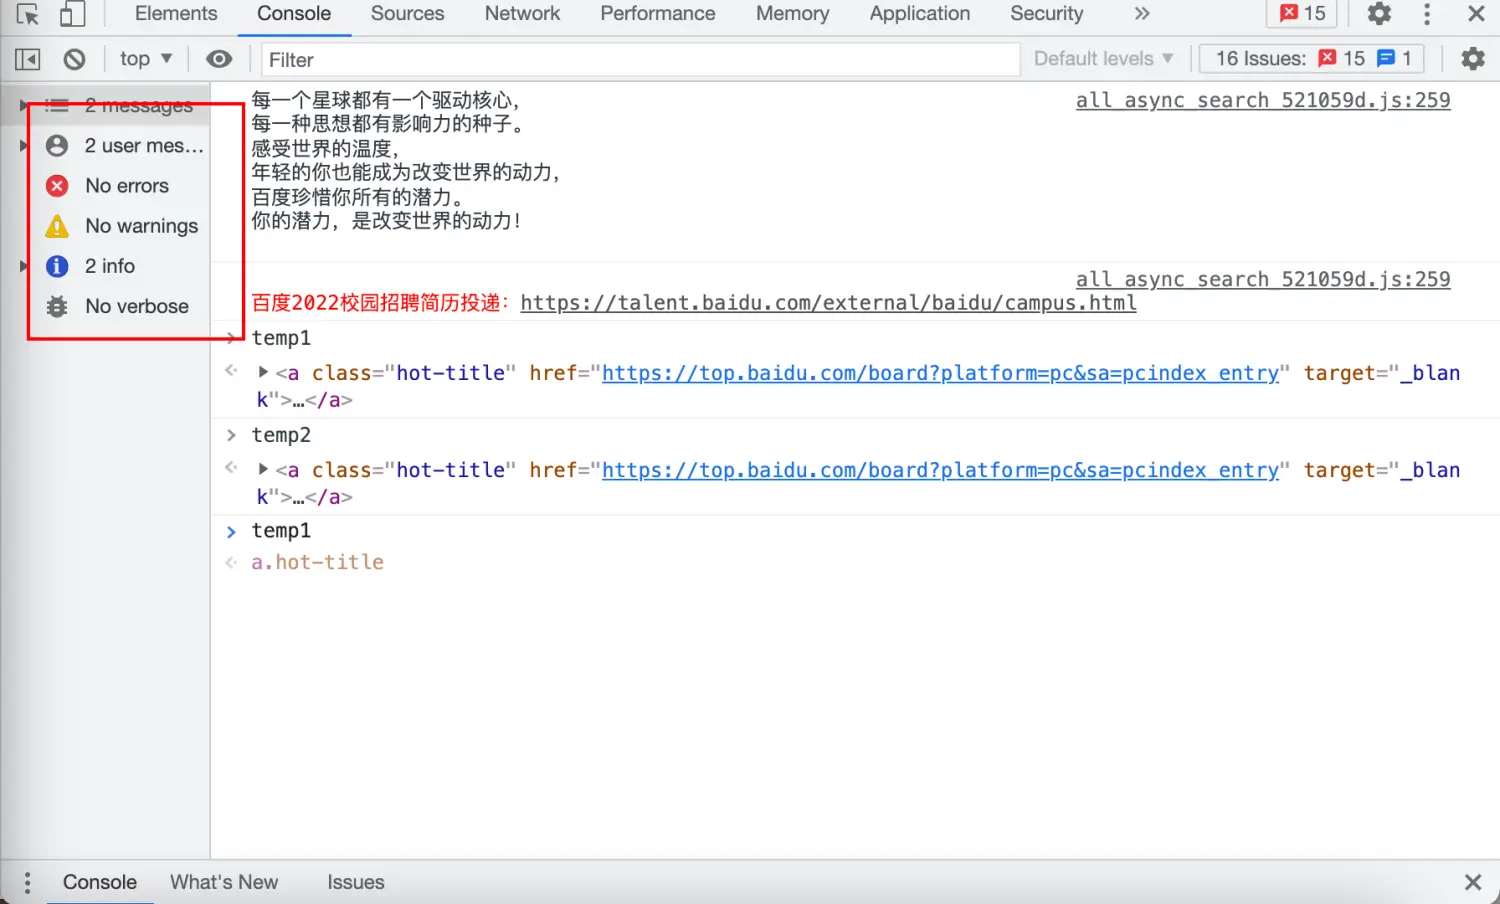
Task: Switch to the Network tab
Action: click(x=522, y=14)
